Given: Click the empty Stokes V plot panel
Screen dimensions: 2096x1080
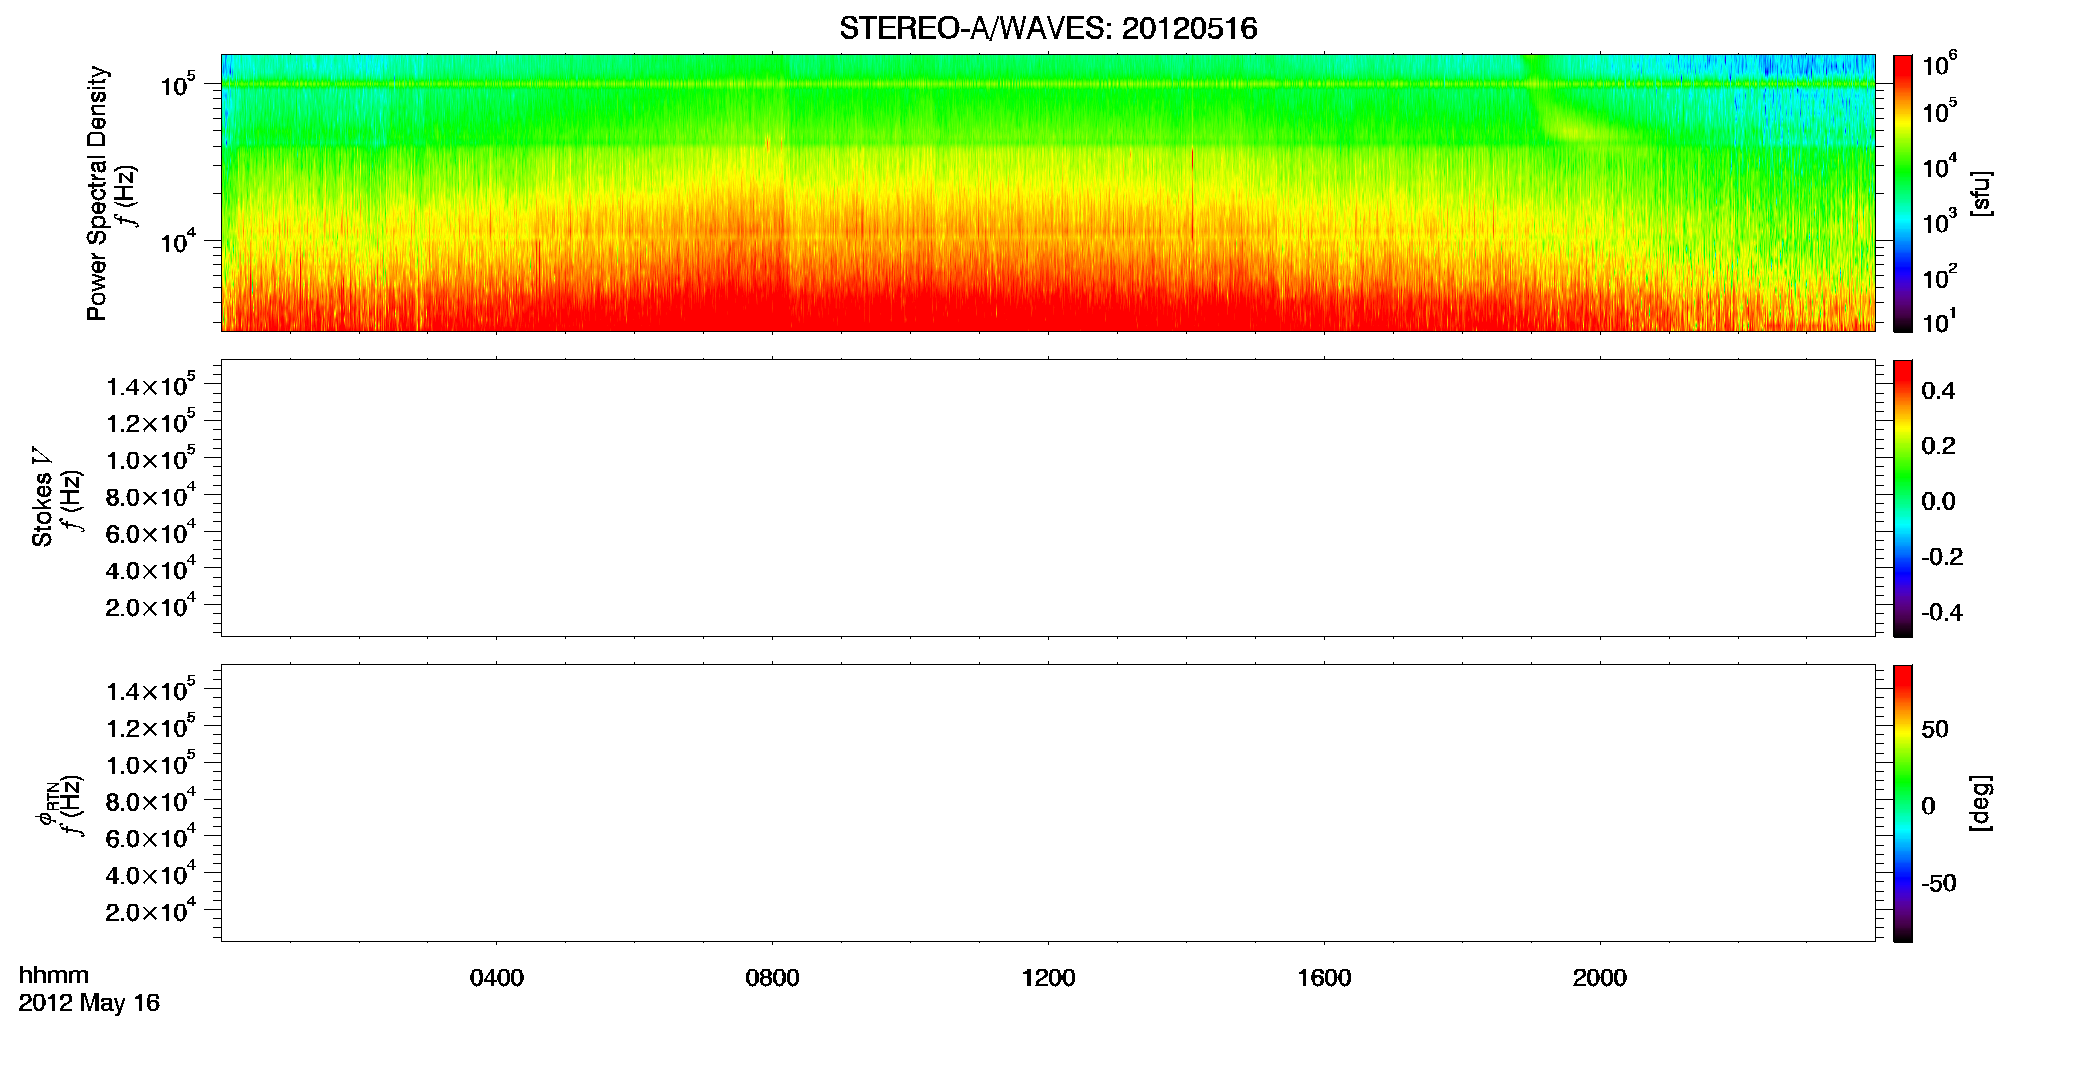Looking at the screenshot, I should [x=1048, y=498].
